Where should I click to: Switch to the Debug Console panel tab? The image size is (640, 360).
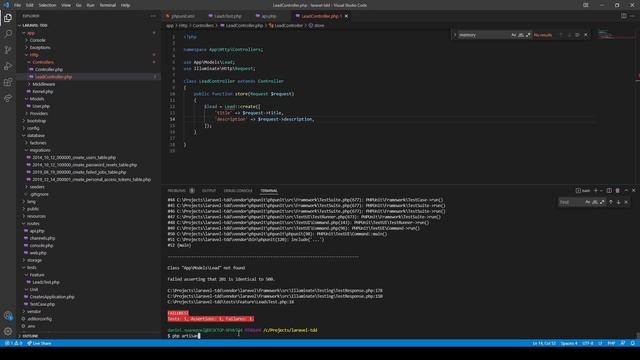click(x=238, y=191)
